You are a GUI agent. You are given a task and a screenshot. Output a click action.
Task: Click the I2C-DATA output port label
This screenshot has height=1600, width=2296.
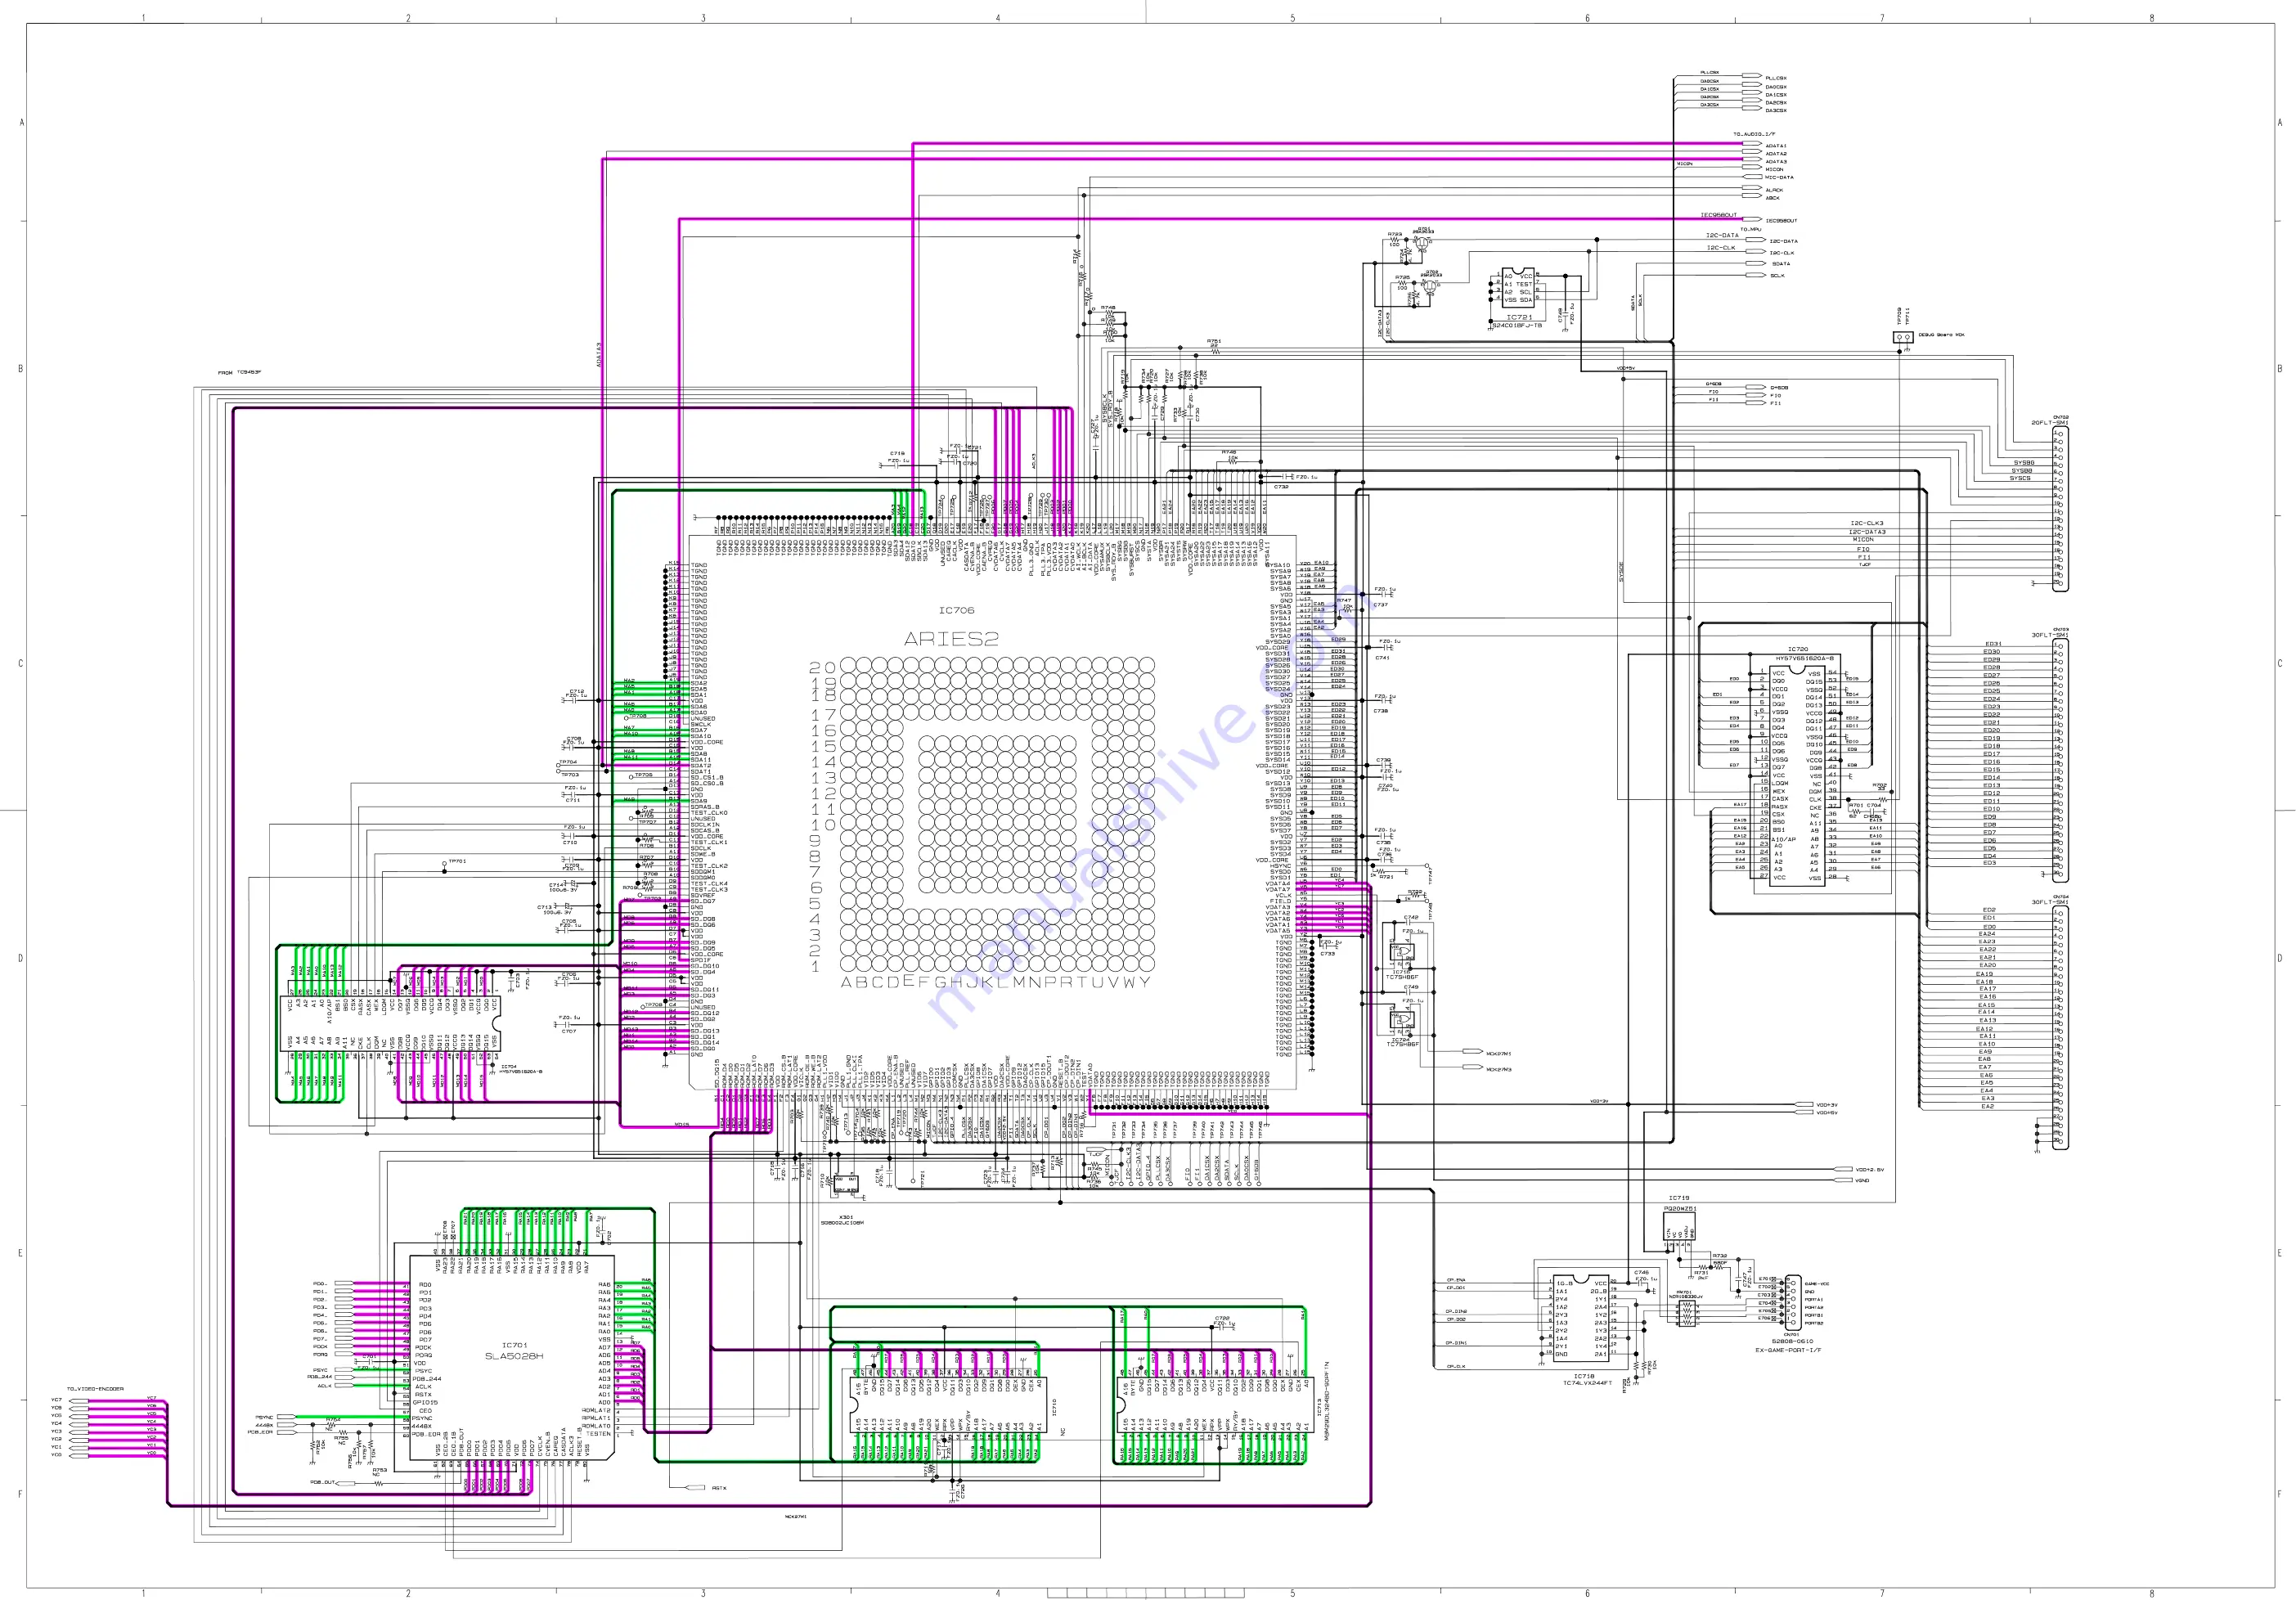[1783, 241]
